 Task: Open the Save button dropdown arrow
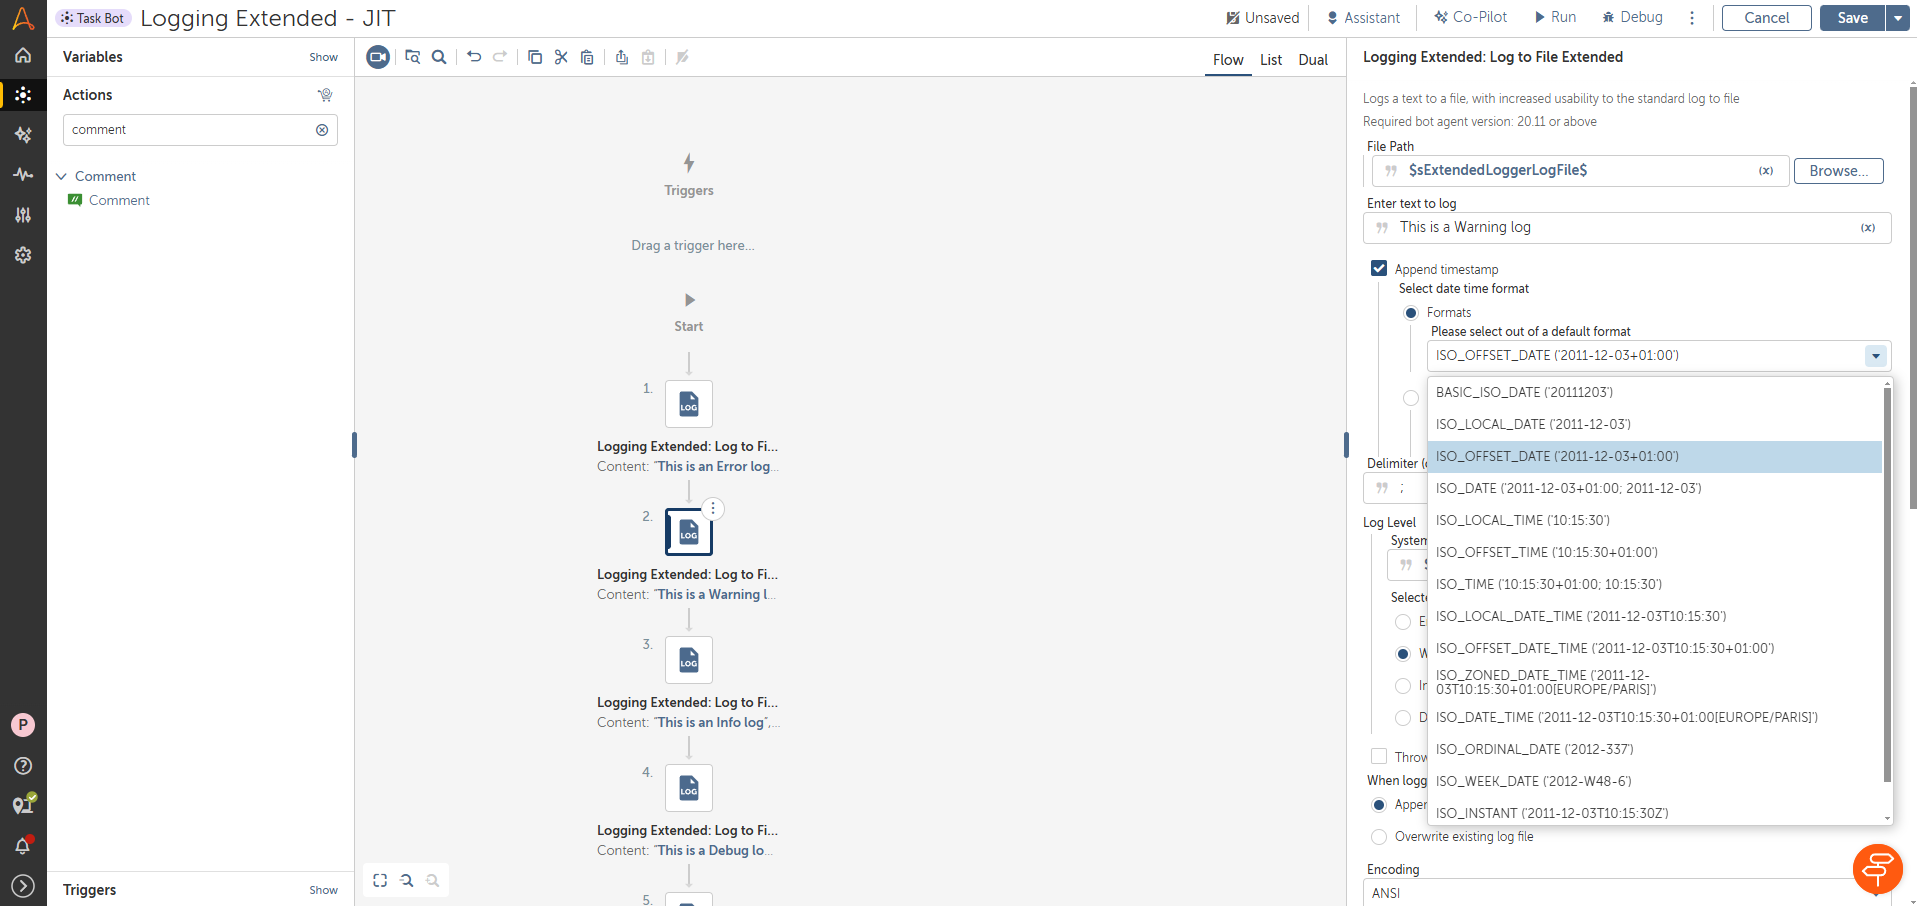tap(1897, 18)
